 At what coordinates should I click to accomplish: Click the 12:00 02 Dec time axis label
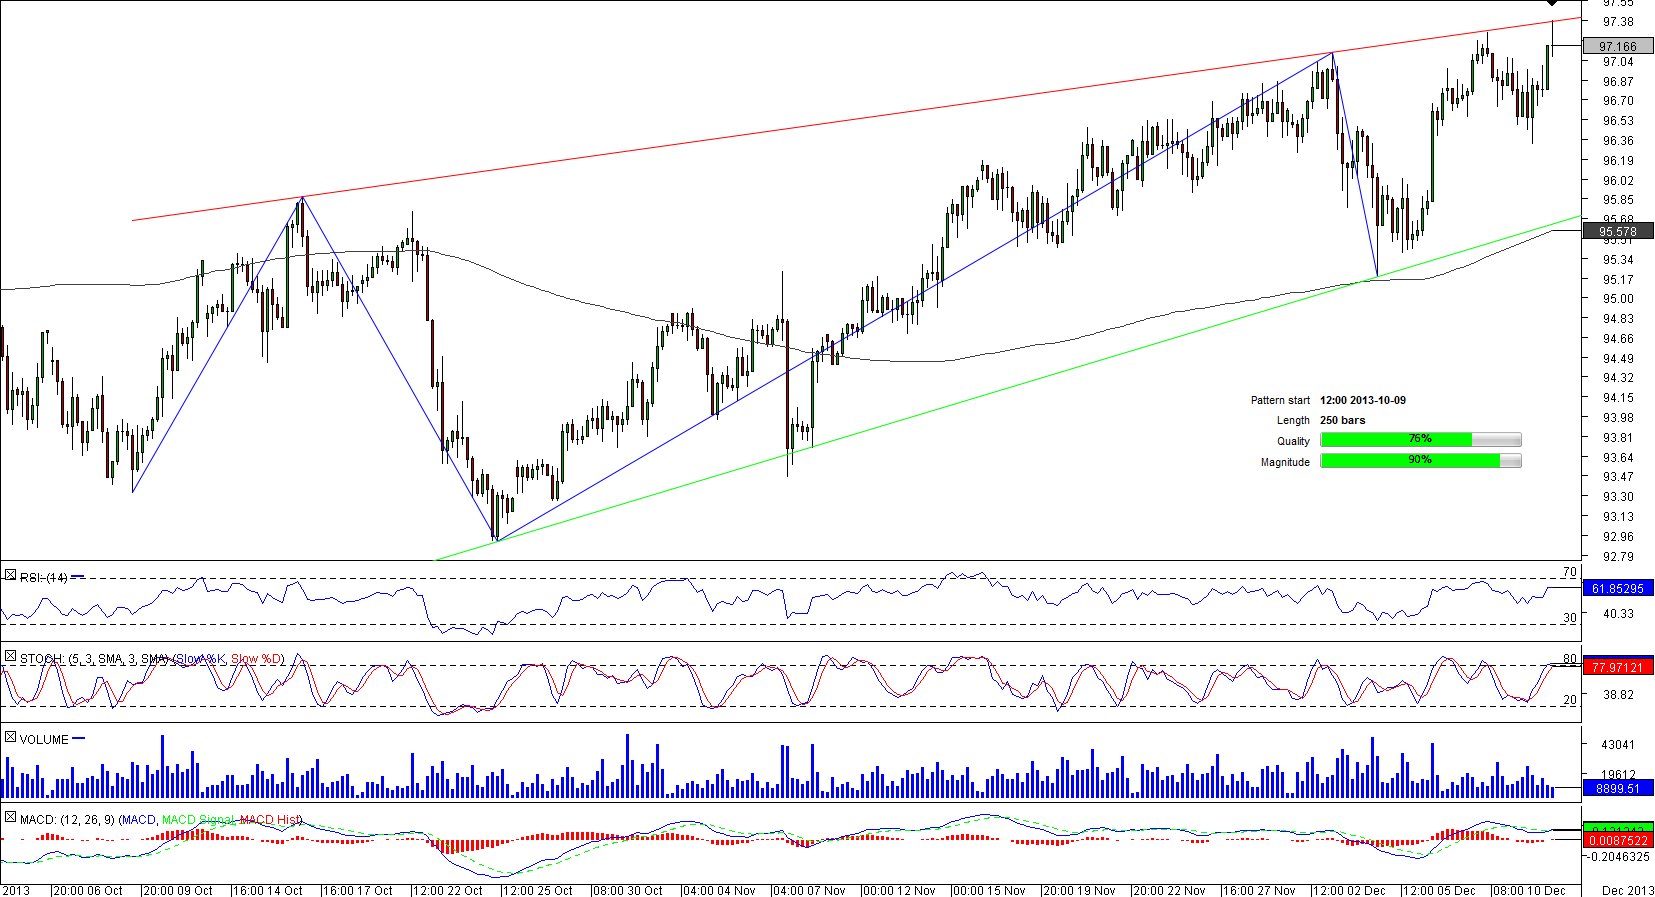(1349, 890)
